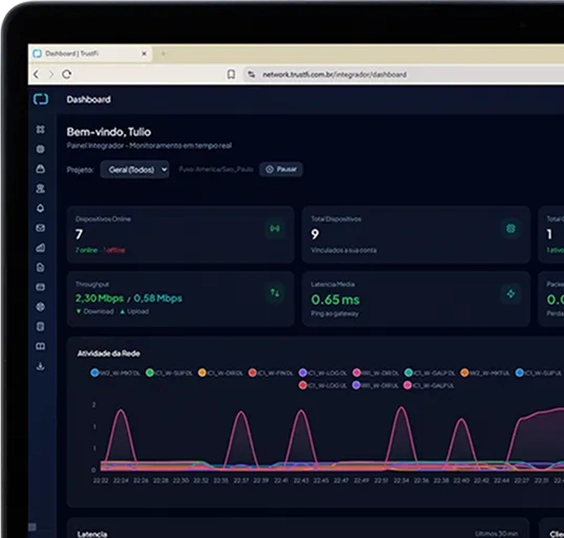Click the browser forward arrow
564x538 pixels.
[x=51, y=74]
